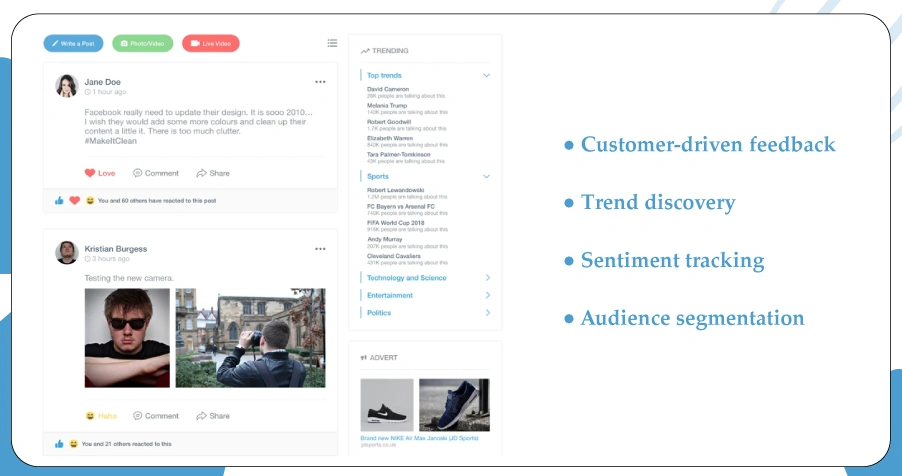902x476 pixels.
Task: Click the Photo/Video button
Action: pyautogui.click(x=142, y=44)
